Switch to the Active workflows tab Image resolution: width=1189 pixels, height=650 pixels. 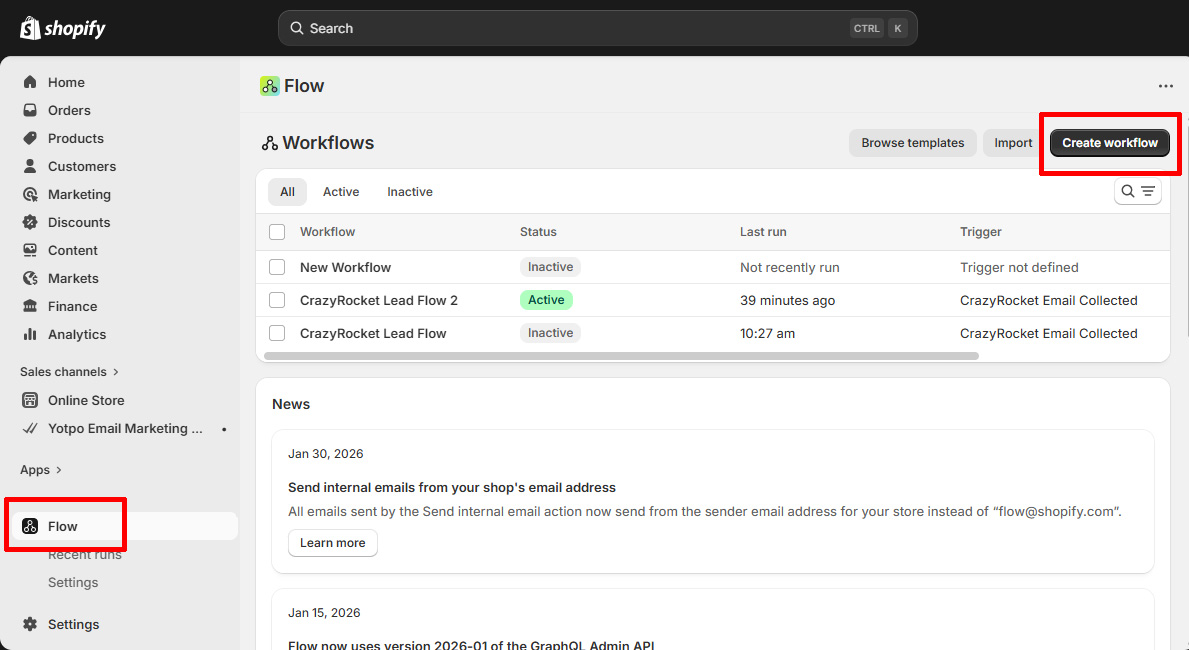click(340, 192)
